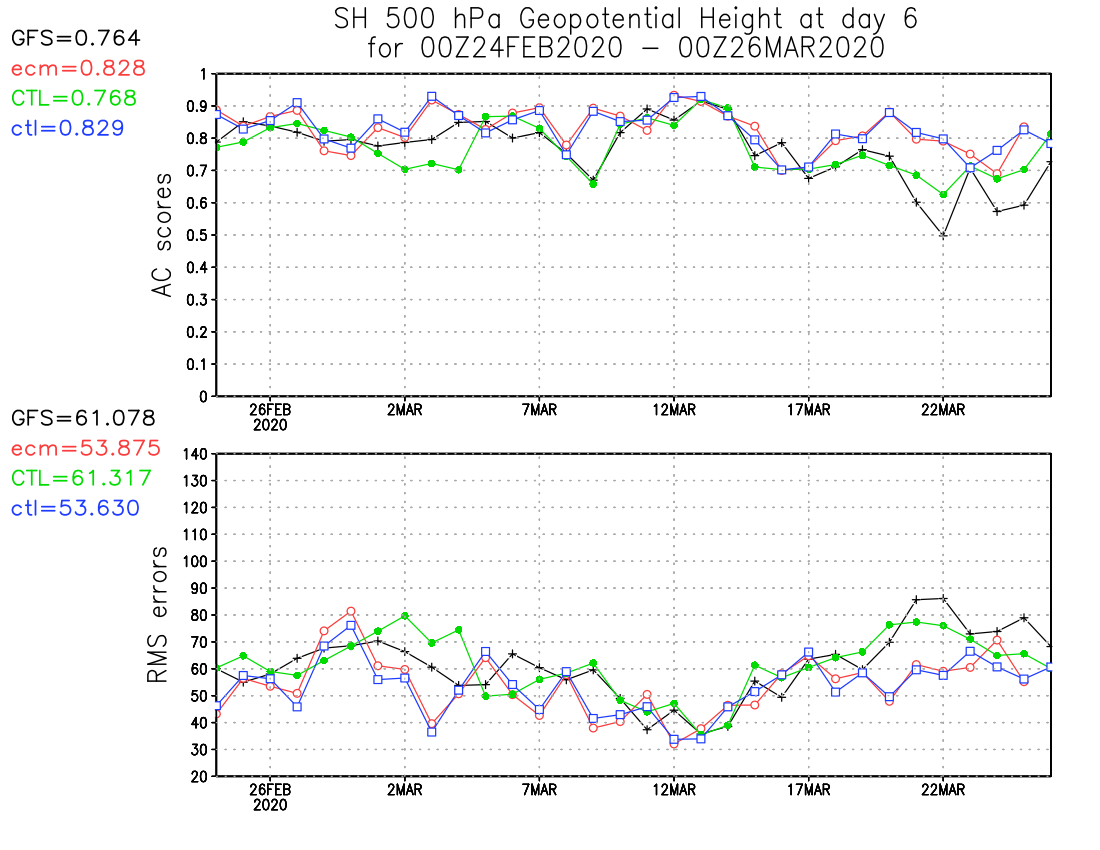Click the "0.3" tick on the AC scores axis
This screenshot has width=1100, height=850.
click(x=196, y=299)
